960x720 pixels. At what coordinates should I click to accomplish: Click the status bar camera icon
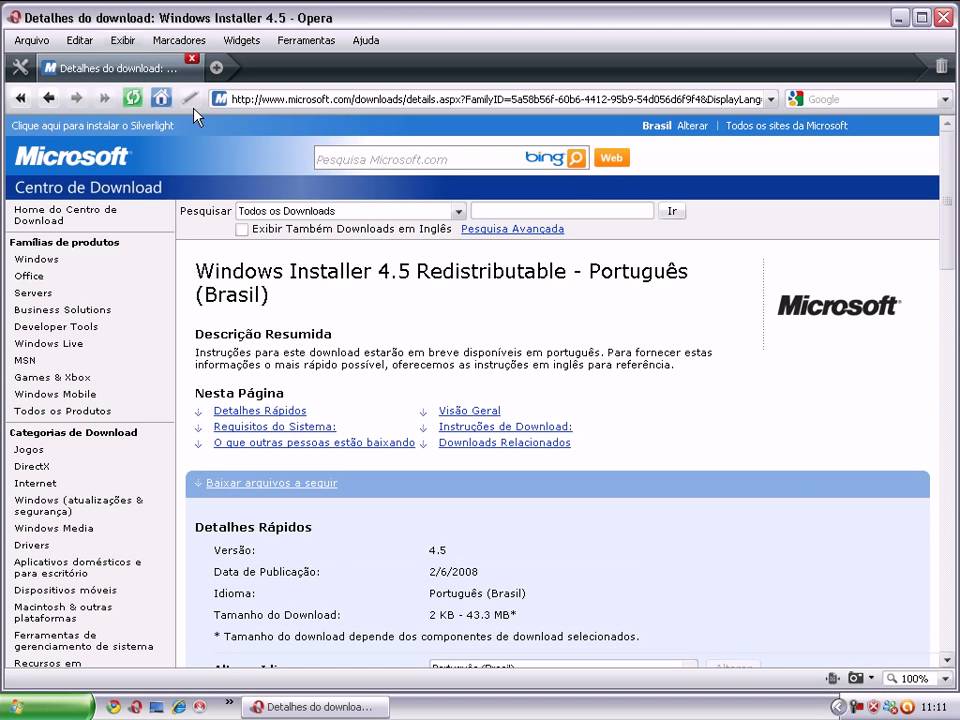pos(855,678)
